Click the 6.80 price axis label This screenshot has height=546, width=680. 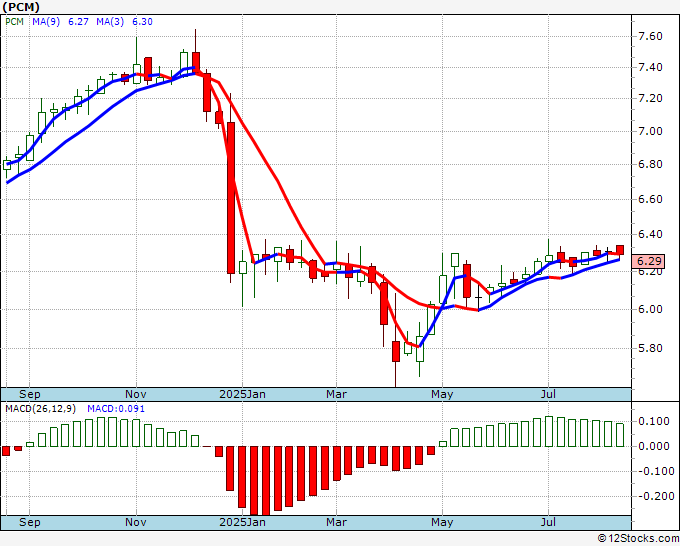(650, 164)
